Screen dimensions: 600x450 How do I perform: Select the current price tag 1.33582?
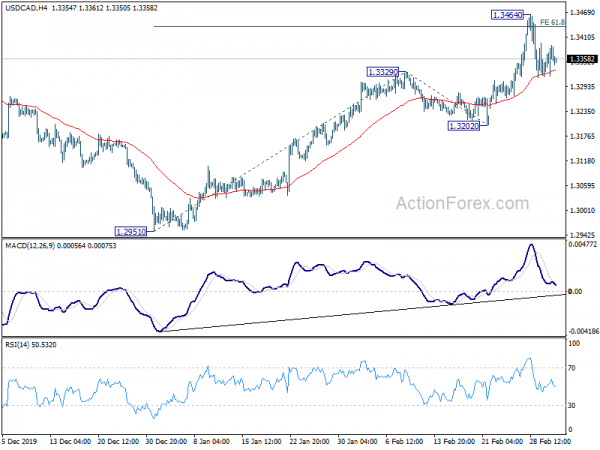coord(582,59)
